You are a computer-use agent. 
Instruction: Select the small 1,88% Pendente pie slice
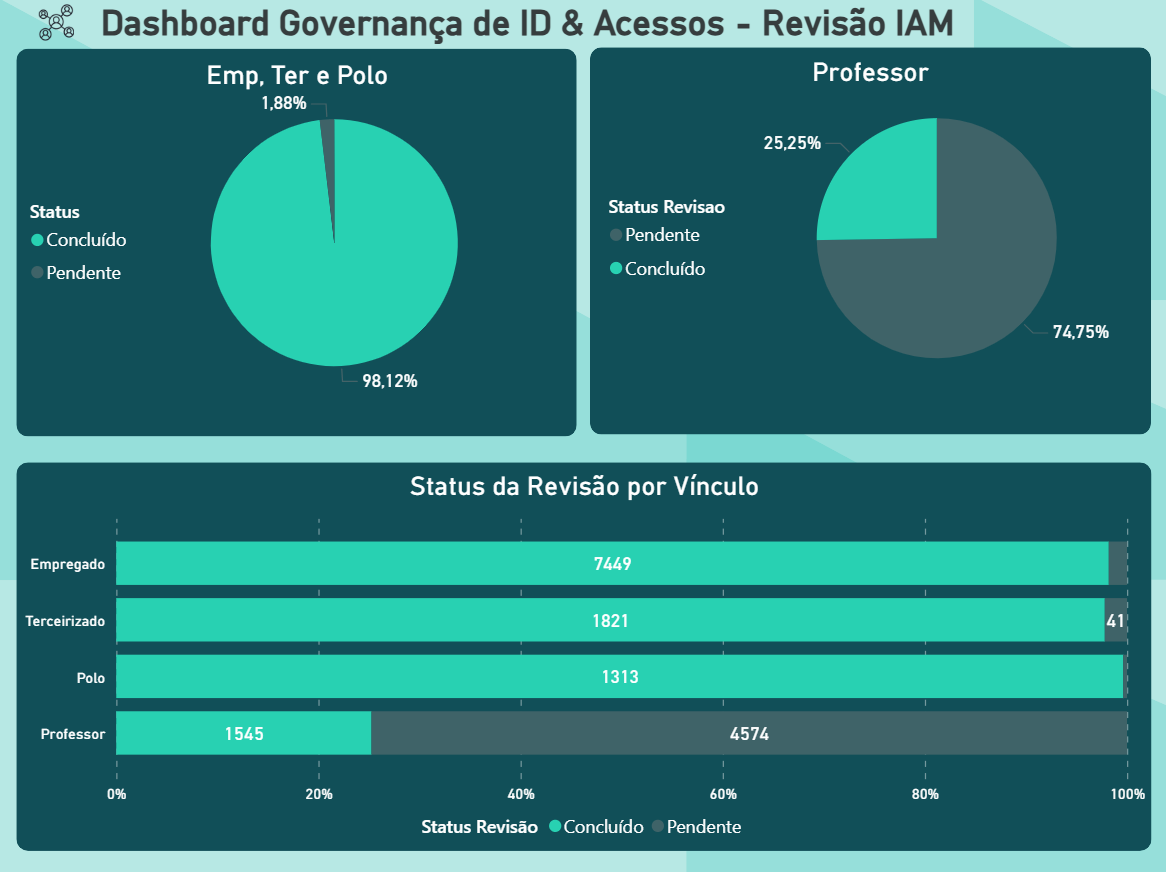click(329, 149)
